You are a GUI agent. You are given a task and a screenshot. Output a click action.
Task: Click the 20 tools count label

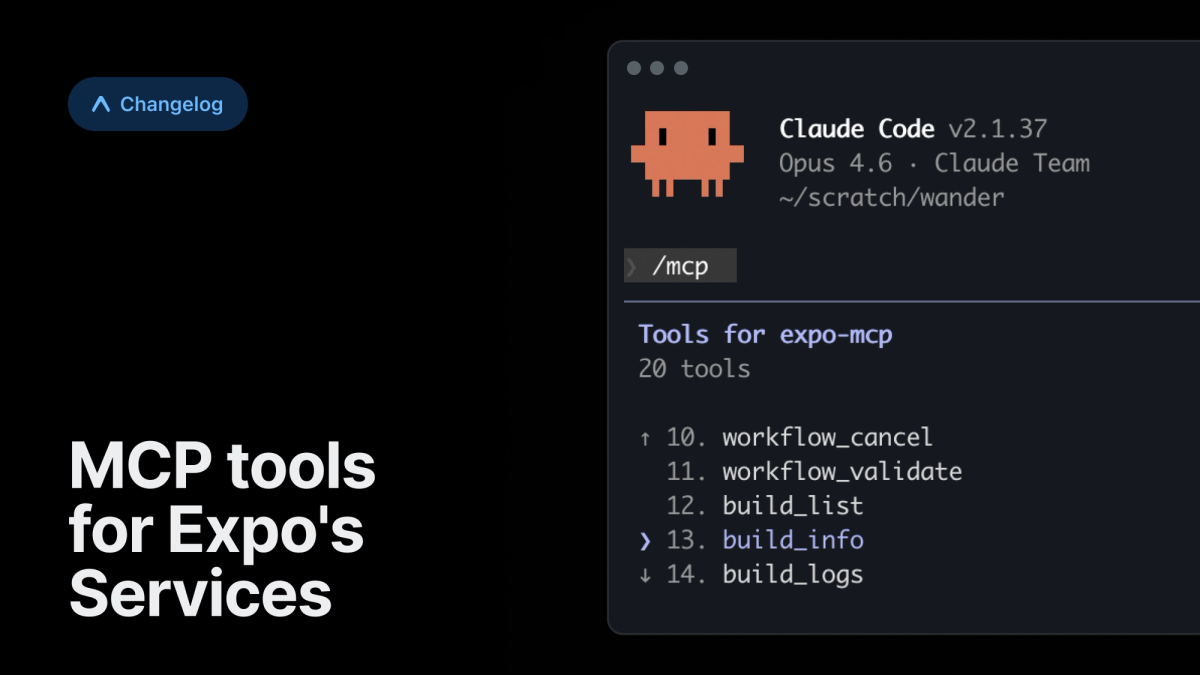(694, 368)
